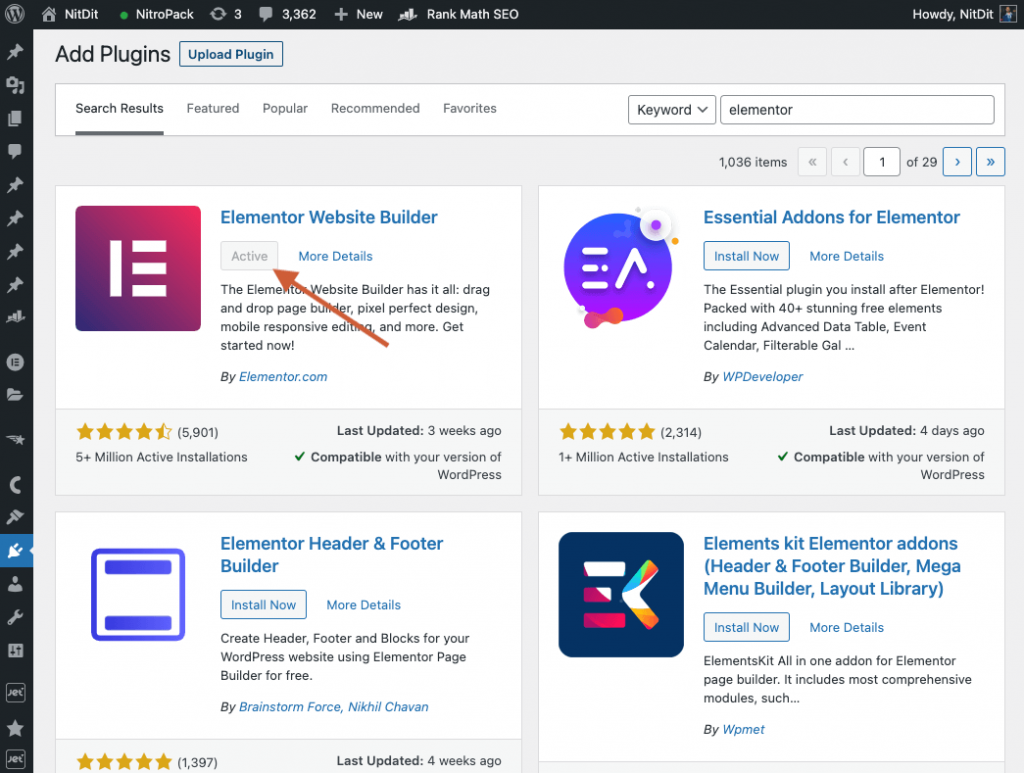Visit author link WPDeveloper

point(763,377)
